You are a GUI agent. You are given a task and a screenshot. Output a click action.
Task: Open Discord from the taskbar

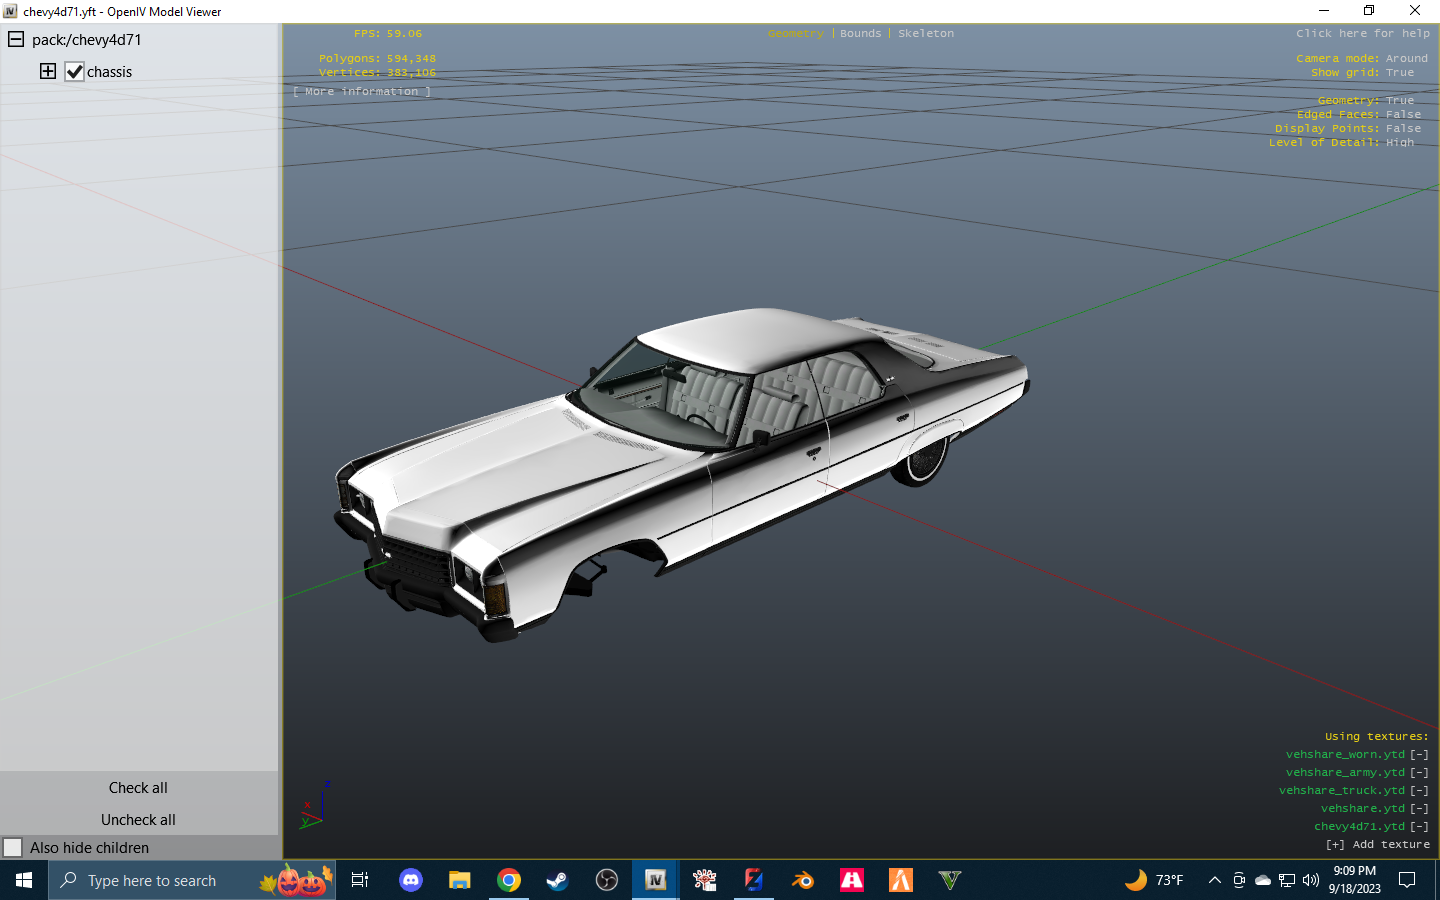click(410, 880)
